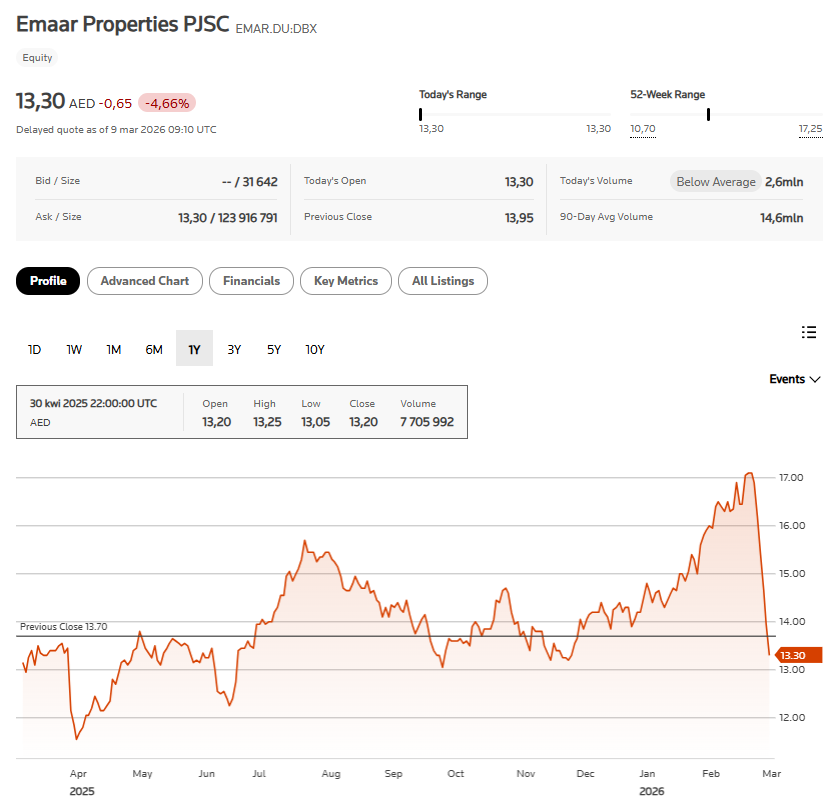Switch chart to 10Y range
The height and width of the screenshot is (802, 840).
click(x=315, y=349)
